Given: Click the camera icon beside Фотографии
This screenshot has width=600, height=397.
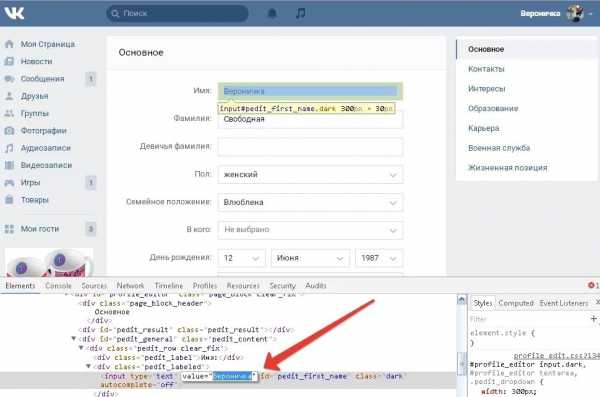Looking at the screenshot, I should (9, 131).
